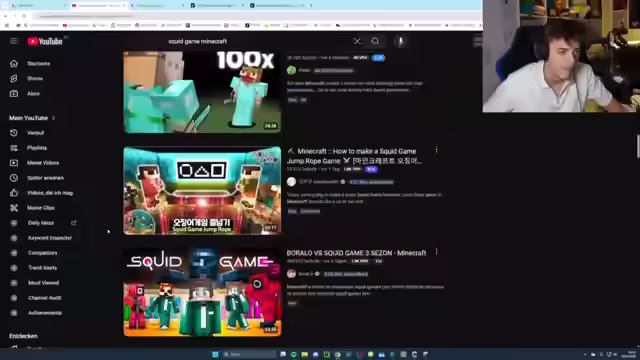Click the Windows taskbar search box
The image size is (640, 360).
249,354
